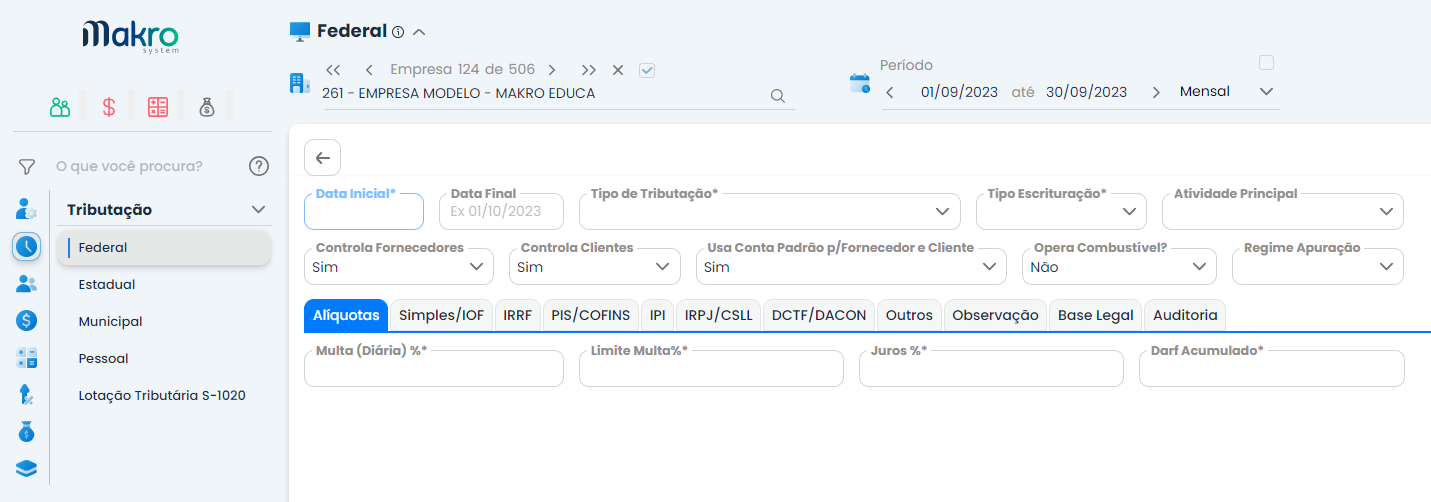Switch to the Base Legal tab
The width and height of the screenshot is (1431, 502).
[x=1096, y=315]
